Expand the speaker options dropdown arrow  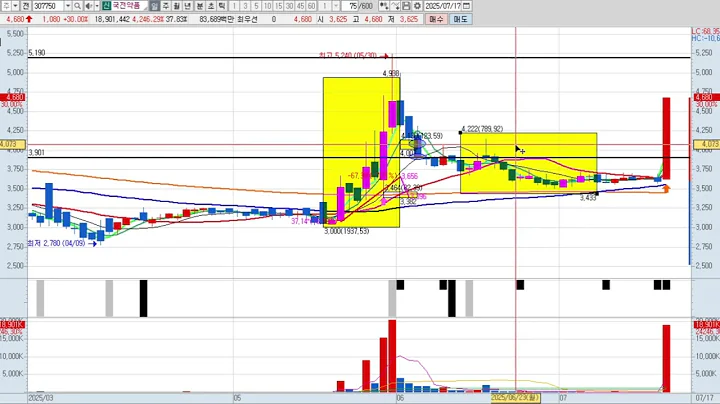tap(97, 6)
